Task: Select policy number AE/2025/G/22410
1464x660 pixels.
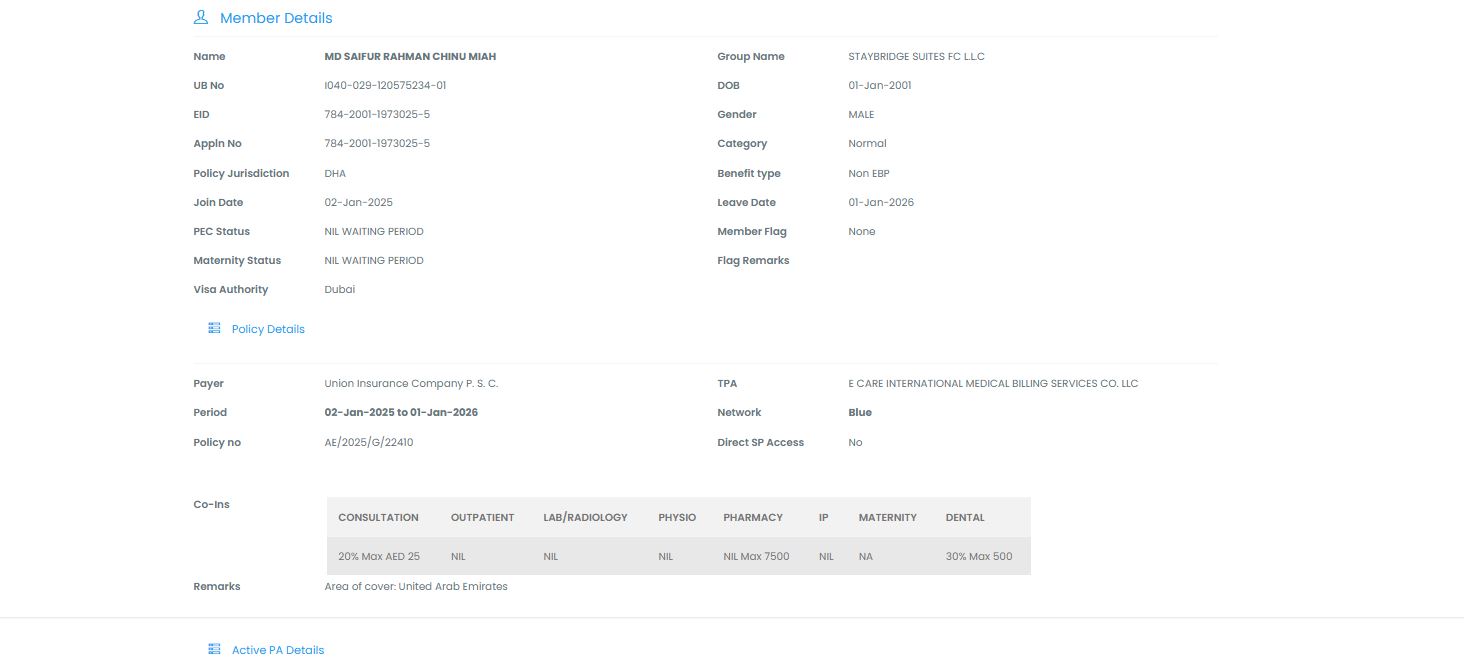Action: tap(369, 442)
